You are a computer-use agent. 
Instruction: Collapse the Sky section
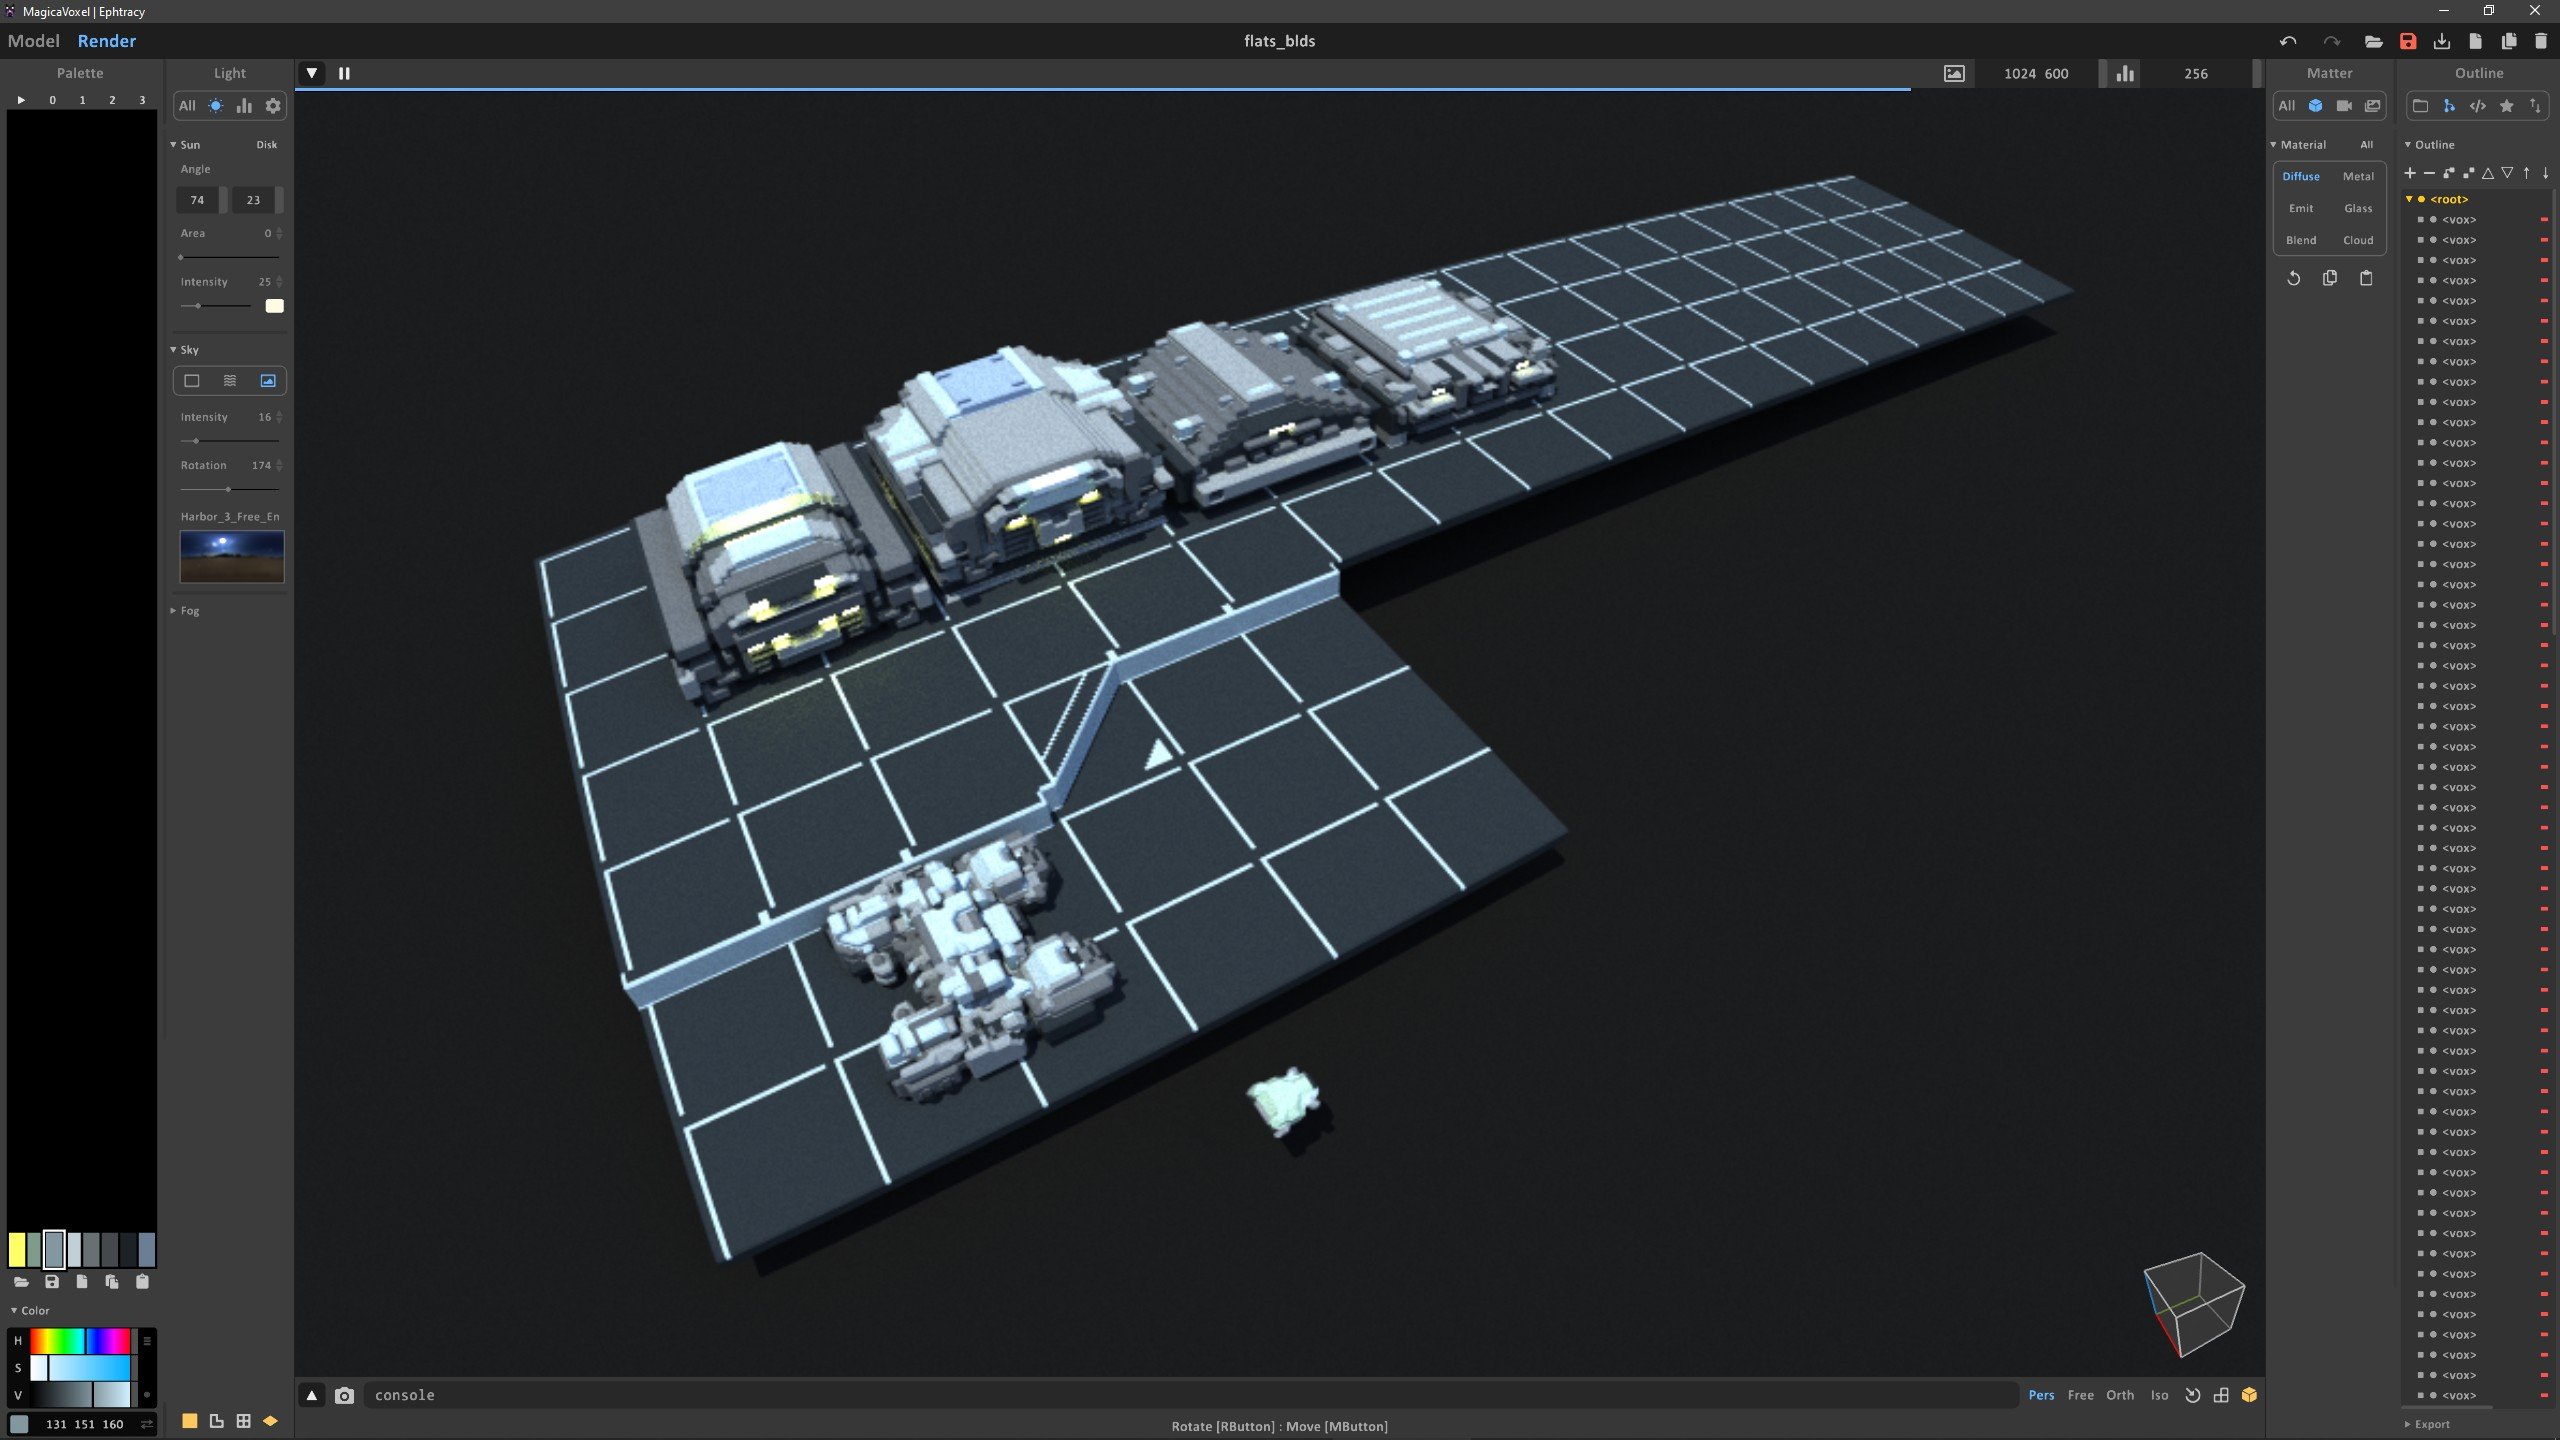tap(173, 350)
